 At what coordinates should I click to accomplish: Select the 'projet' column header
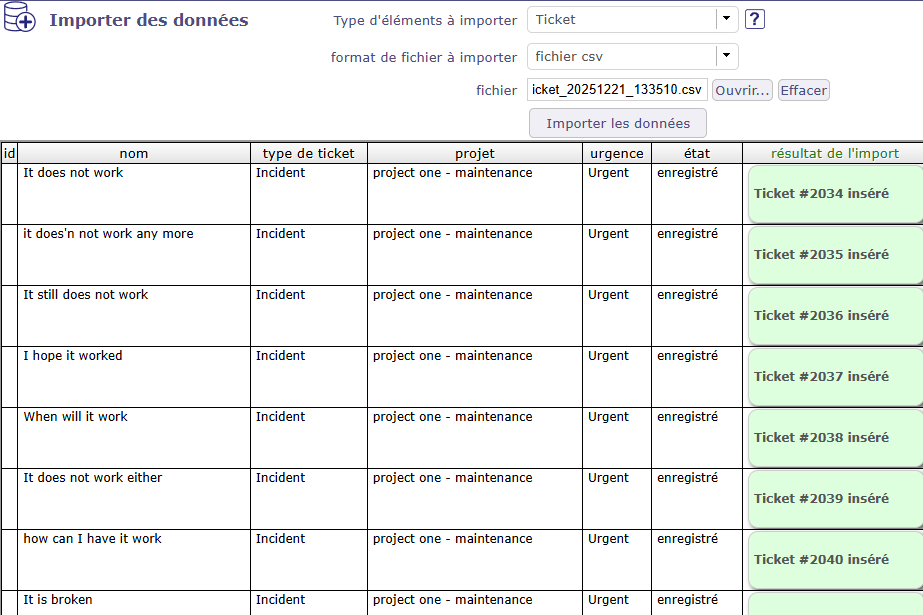coord(475,153)
